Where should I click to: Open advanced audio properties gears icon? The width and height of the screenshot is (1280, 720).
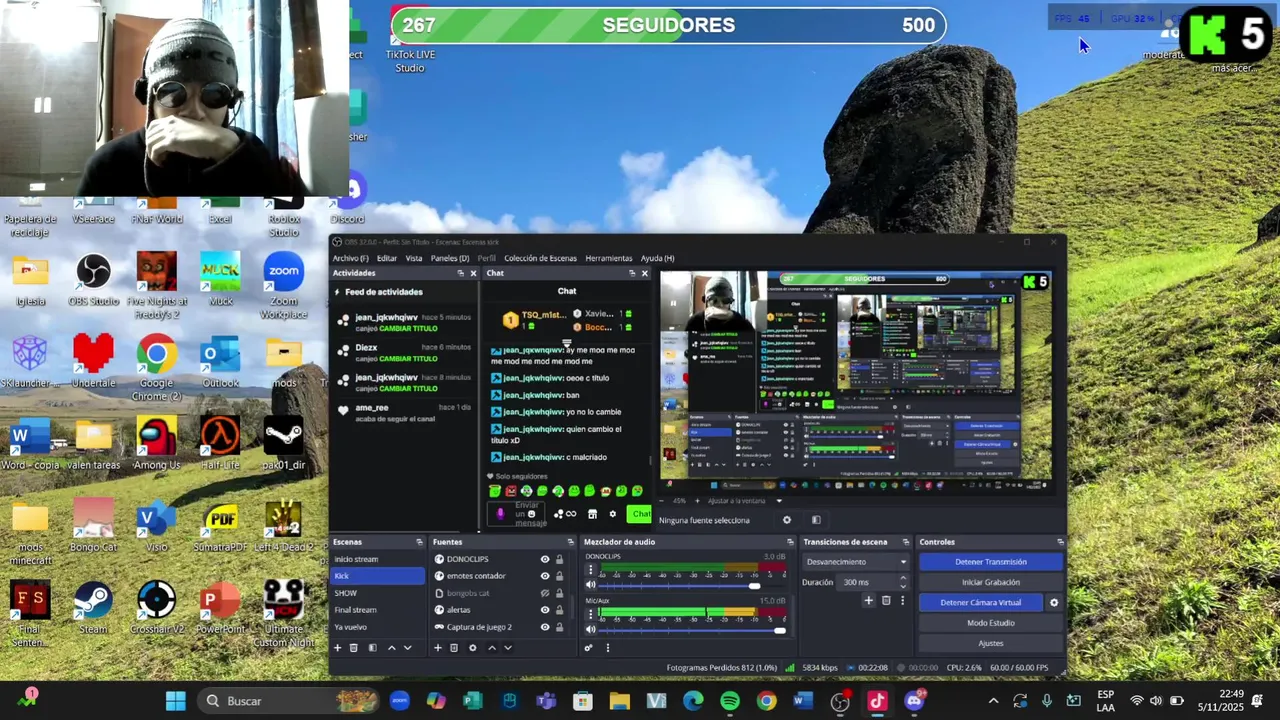pyautogui.click(x=589, y=648)
